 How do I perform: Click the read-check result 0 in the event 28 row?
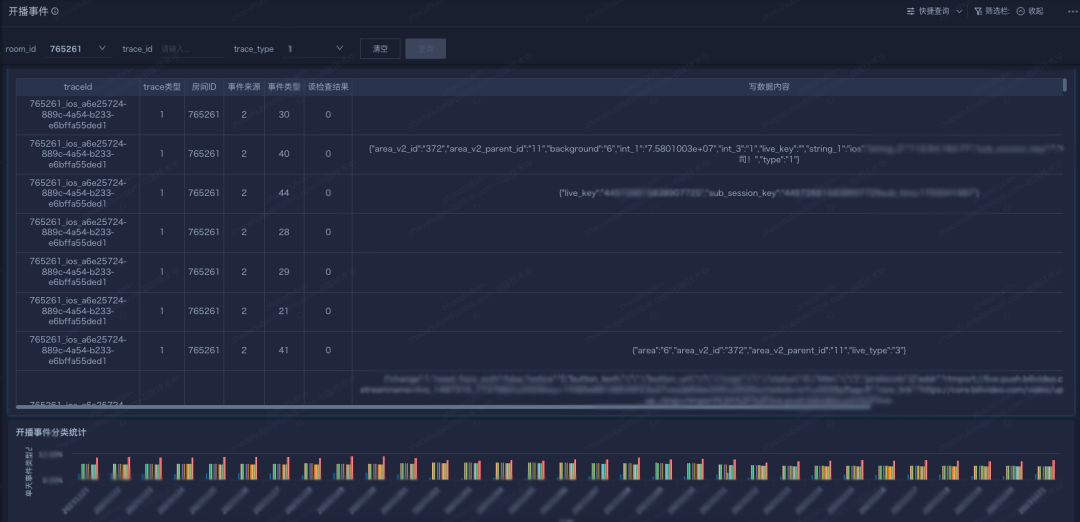pos(328,233)
